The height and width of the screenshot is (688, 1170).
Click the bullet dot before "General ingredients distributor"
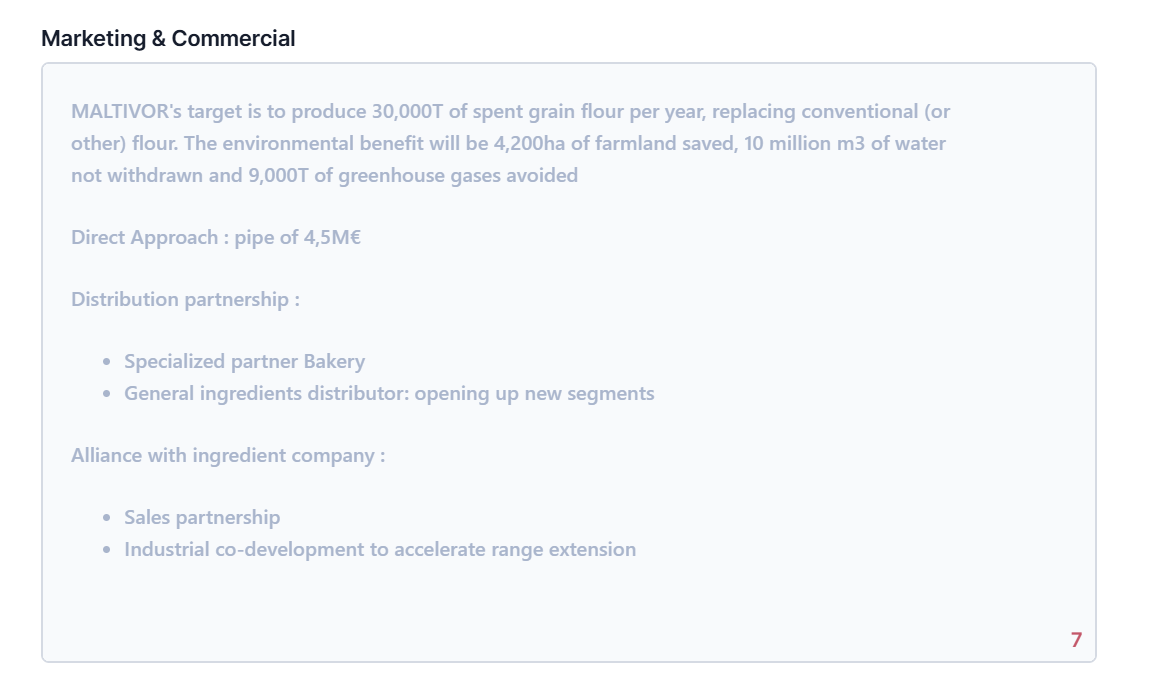click(107, 395)
